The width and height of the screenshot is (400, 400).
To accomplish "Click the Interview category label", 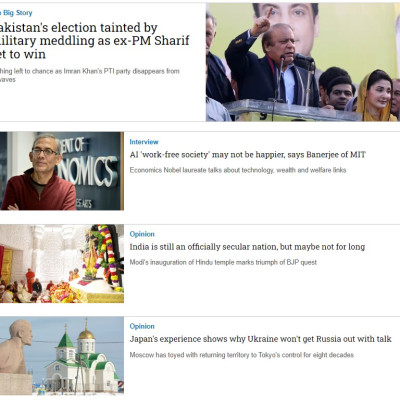I will tap(144, 142).
